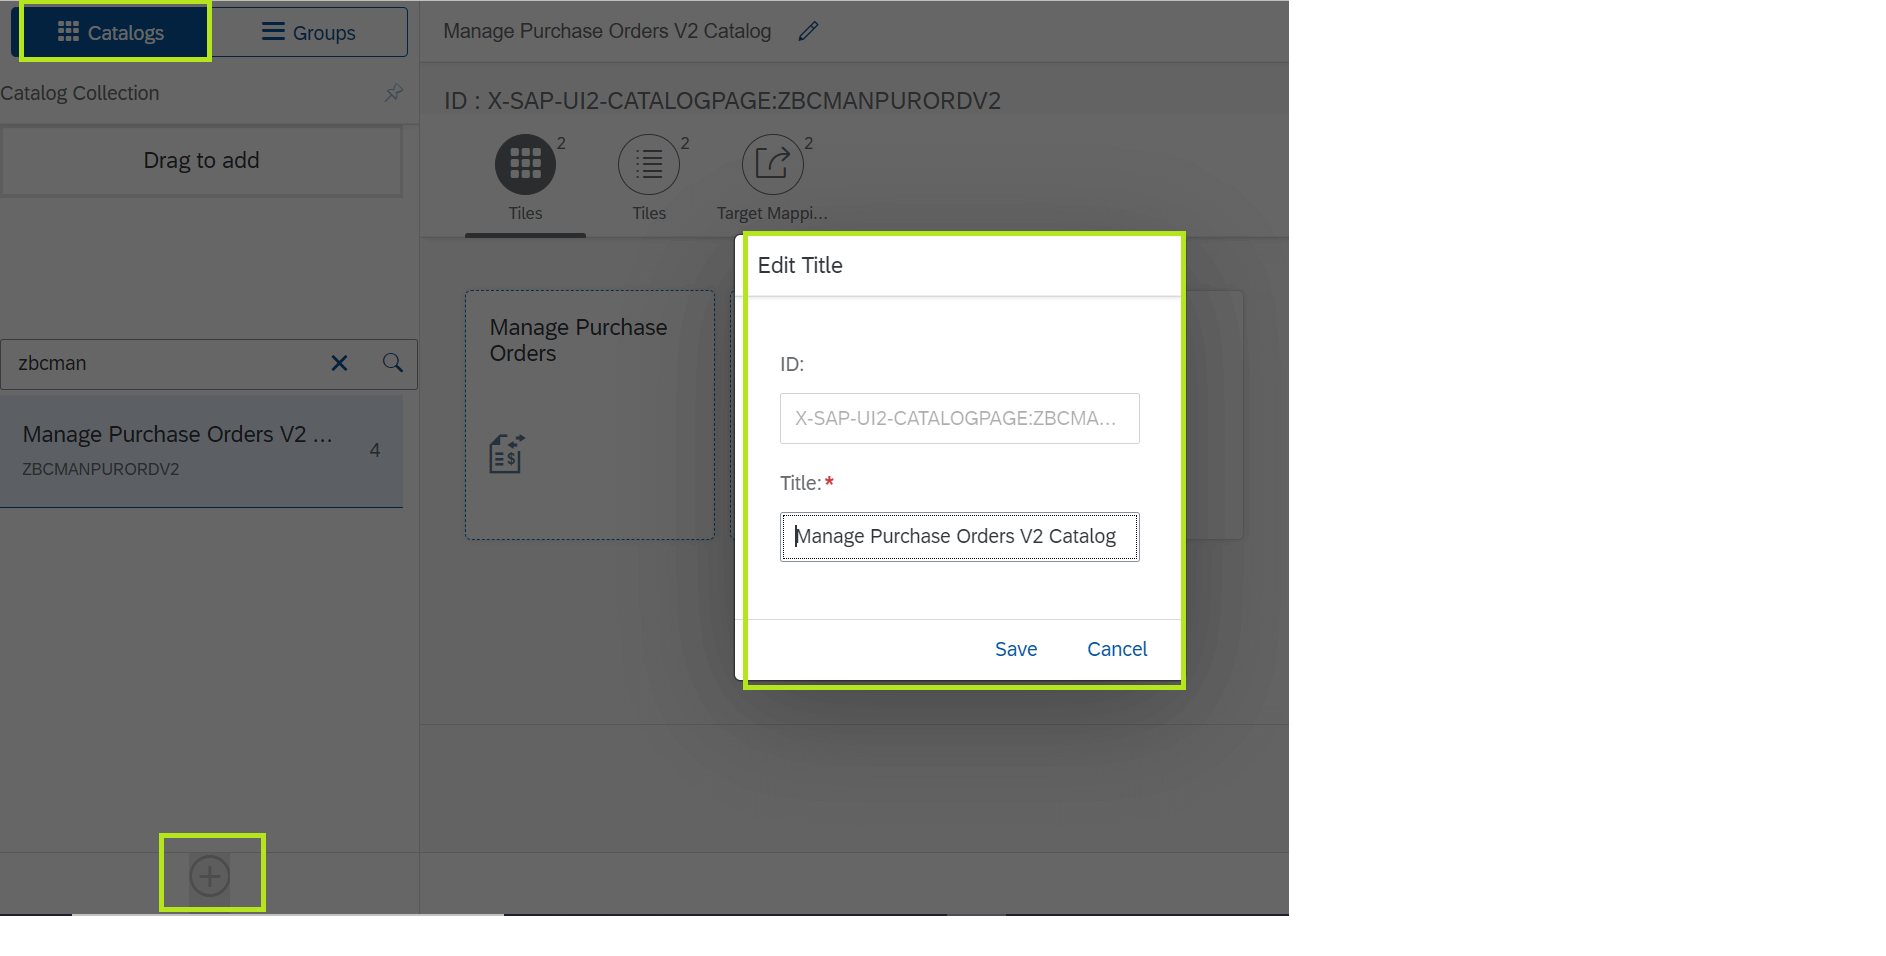Image resolution: width=1886 pixels, height=956 pixels.
Task: Select the Tiles list view icon
Action: (x=649, y=163)
